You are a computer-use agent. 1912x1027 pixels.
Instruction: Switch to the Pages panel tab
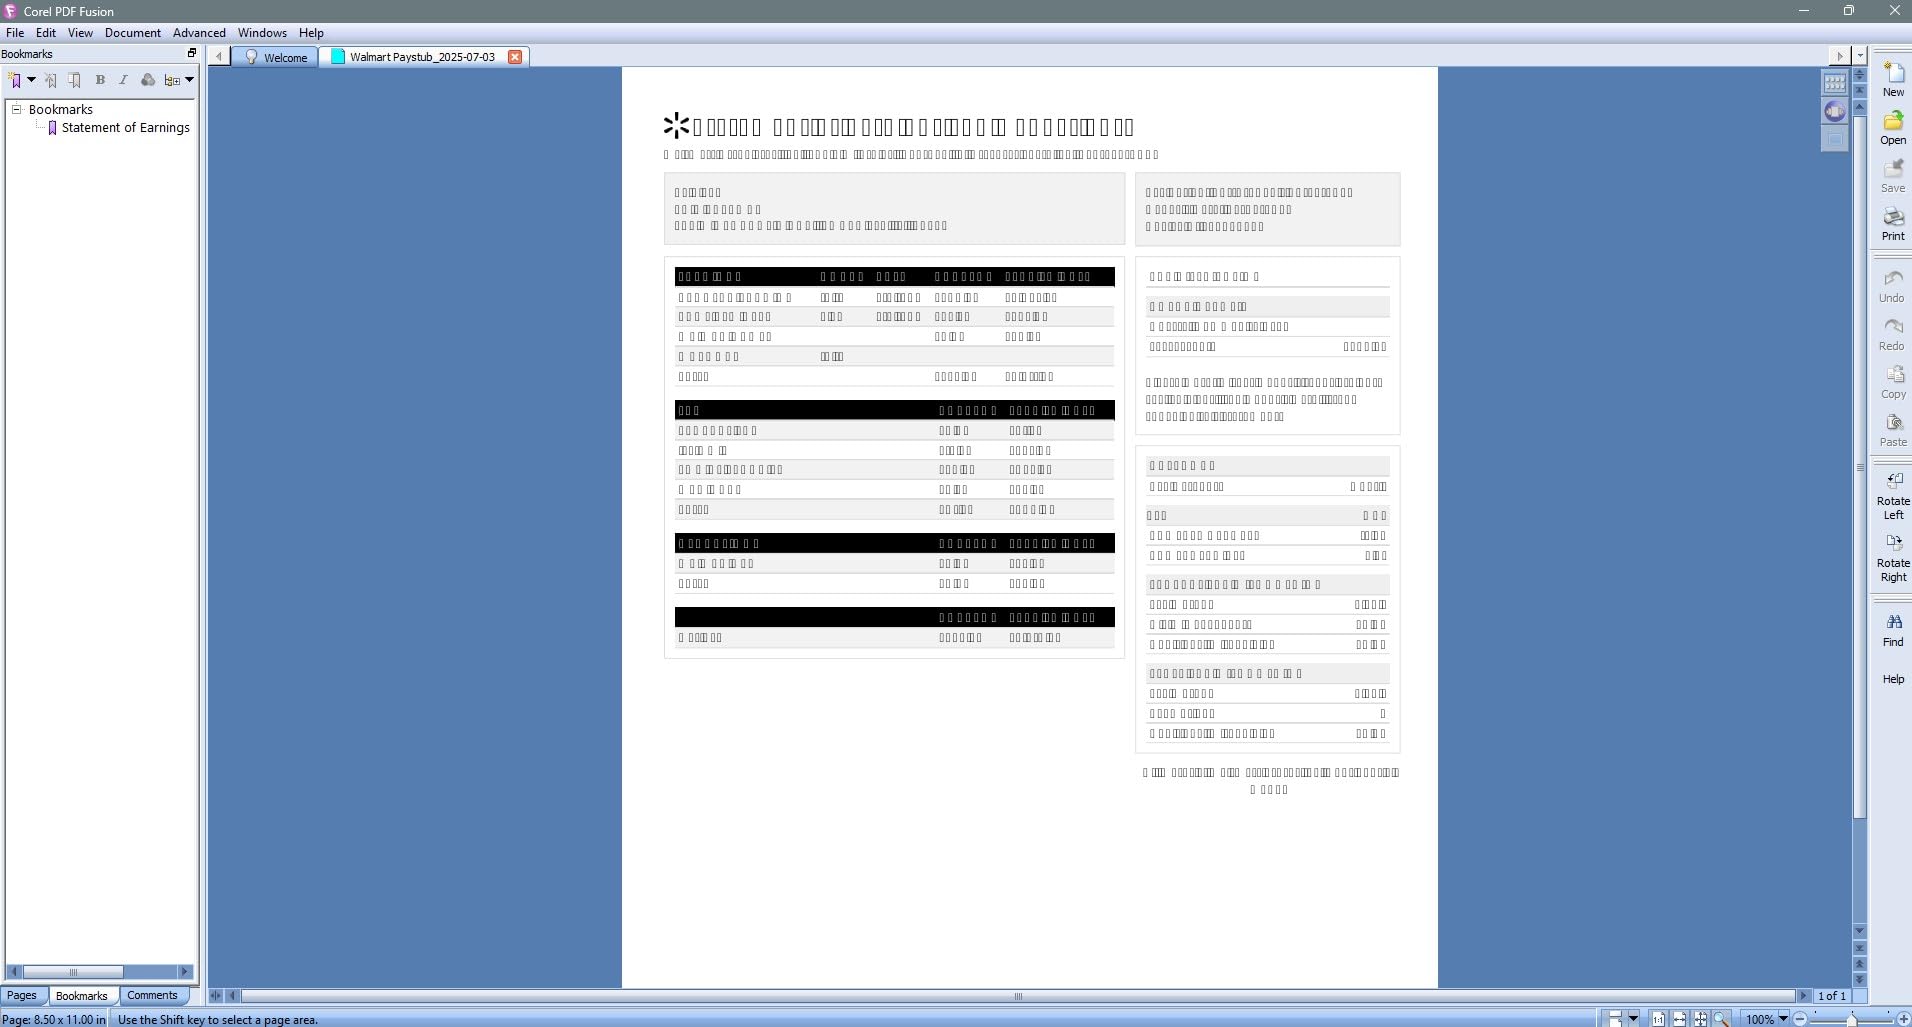pyautogui.click(x=21, y=996)
